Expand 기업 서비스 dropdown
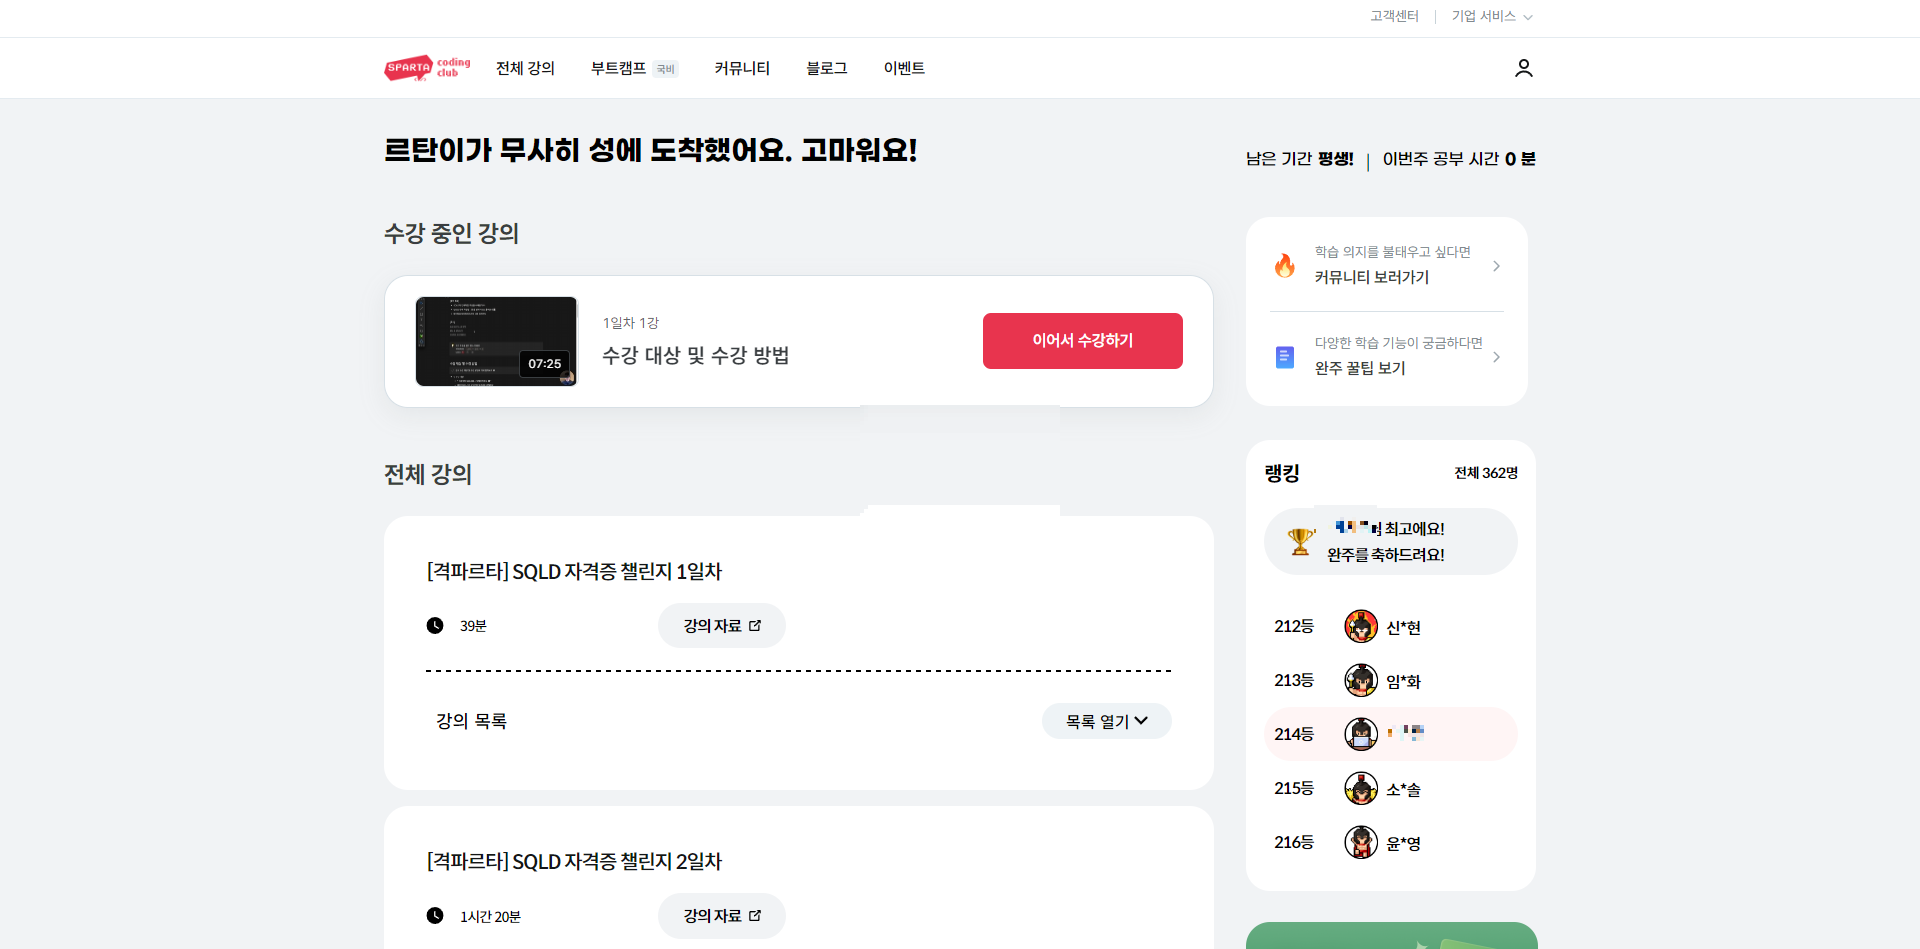 click(x=1492, y=16)
